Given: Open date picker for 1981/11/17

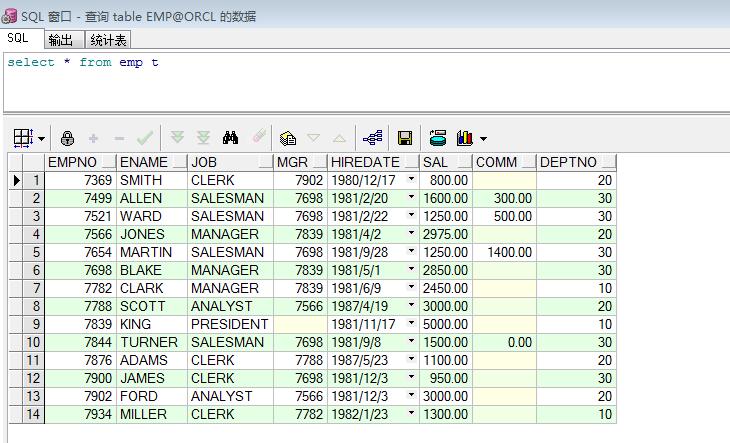Looking at the screenshot, I should (x=411, y=322).
